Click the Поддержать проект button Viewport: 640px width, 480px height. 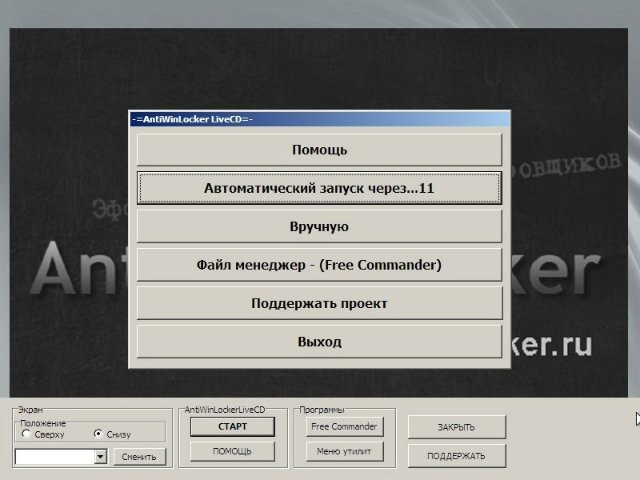point(319,303)
